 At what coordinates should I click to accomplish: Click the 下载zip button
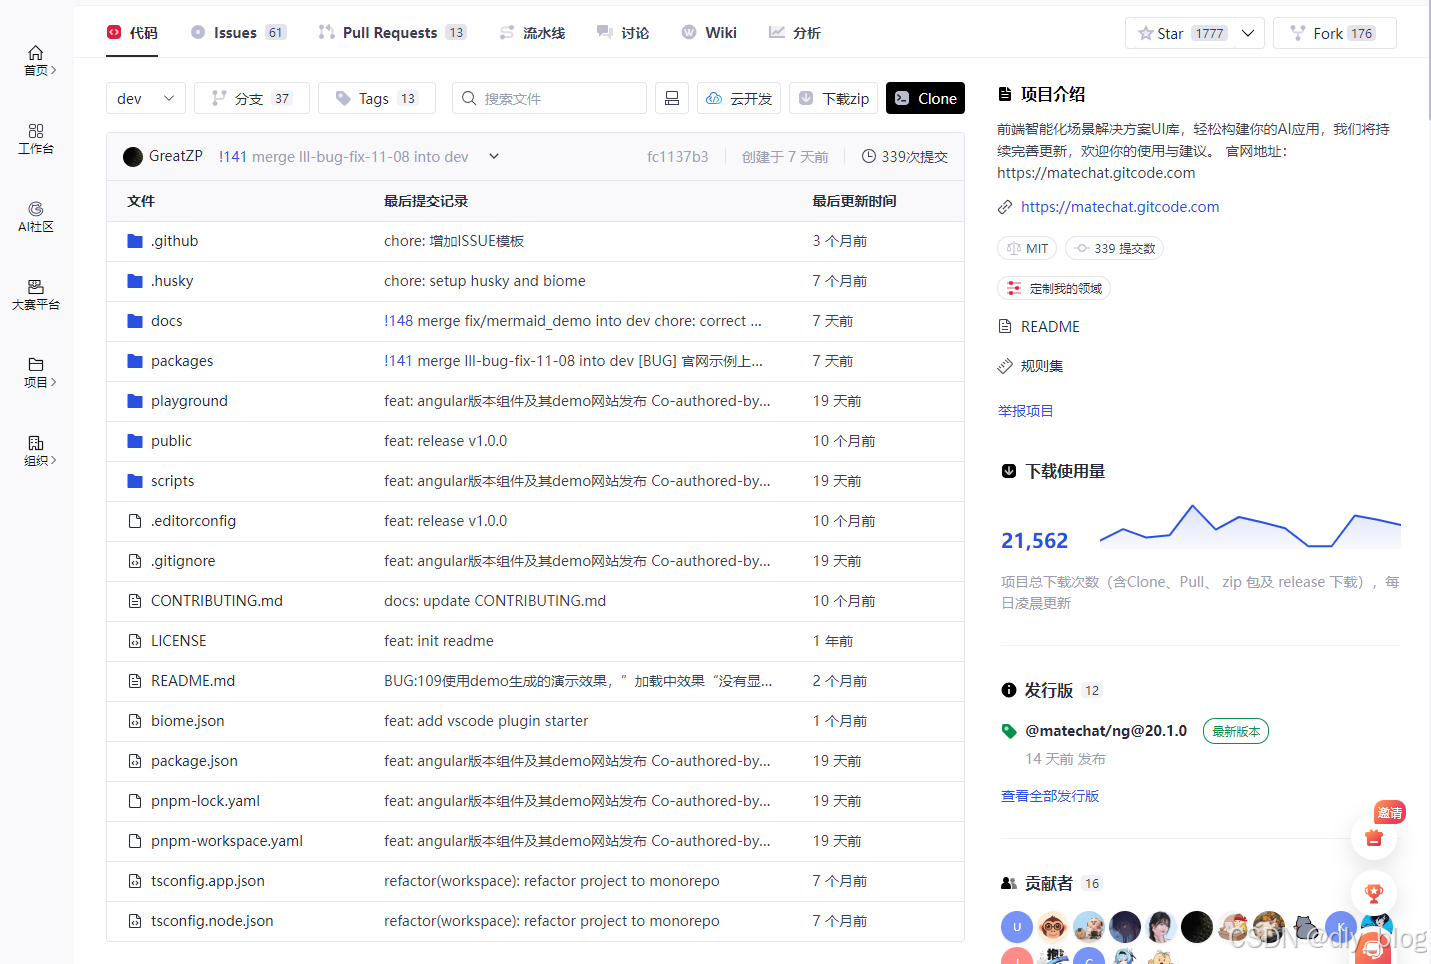point(834,98)
